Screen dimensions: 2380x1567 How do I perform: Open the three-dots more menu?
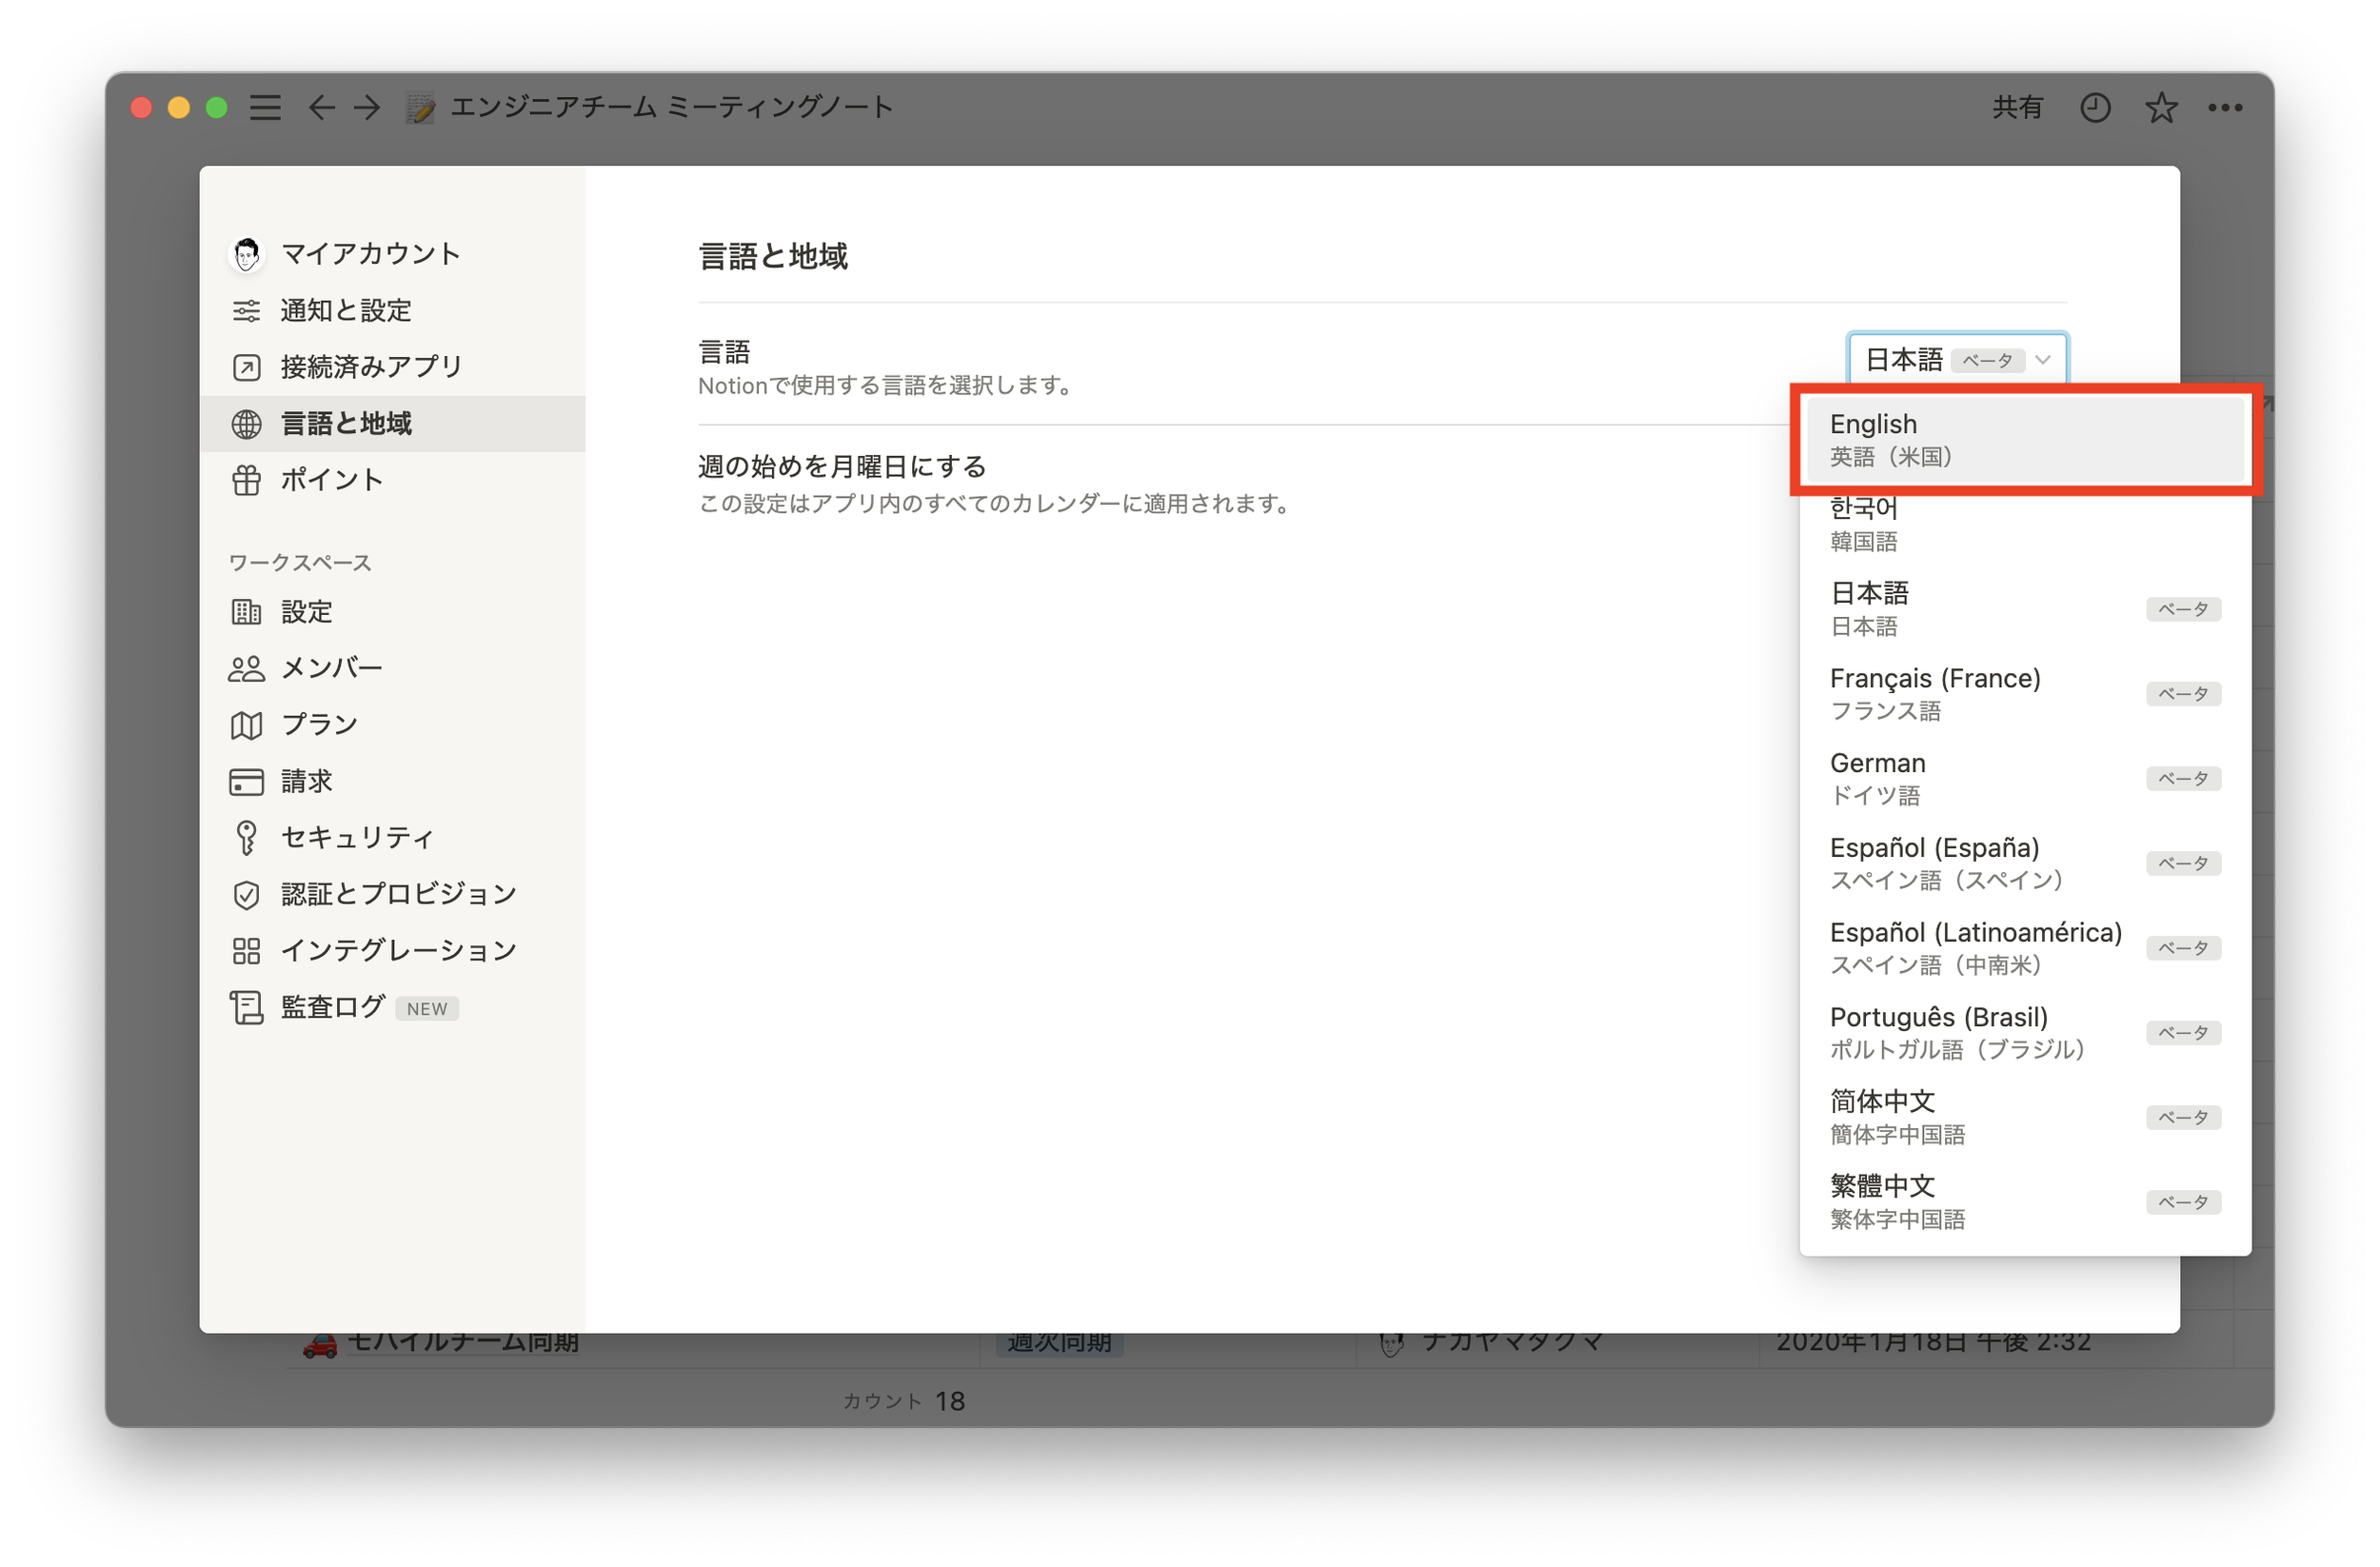coord(2224,107)
